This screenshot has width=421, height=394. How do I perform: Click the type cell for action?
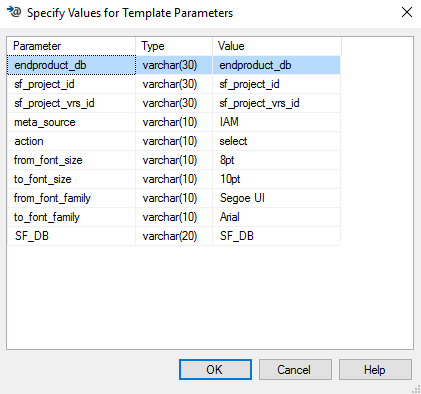click(174, 141)
